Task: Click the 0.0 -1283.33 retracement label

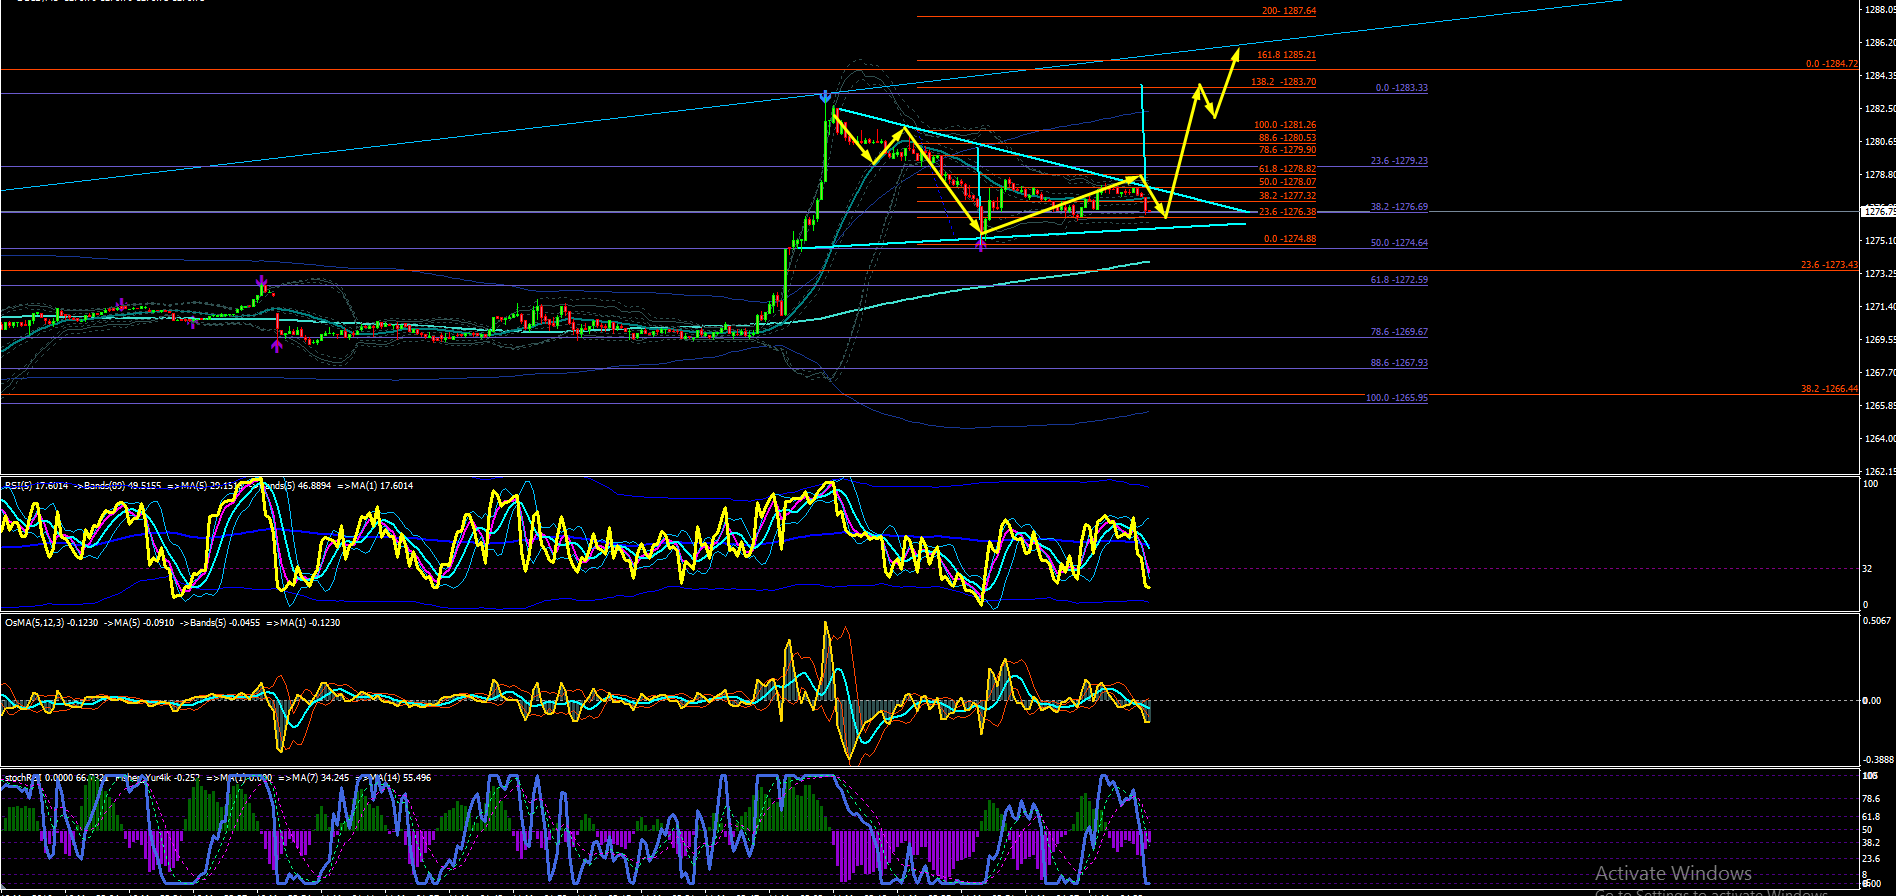Action: pos(1402,88)
